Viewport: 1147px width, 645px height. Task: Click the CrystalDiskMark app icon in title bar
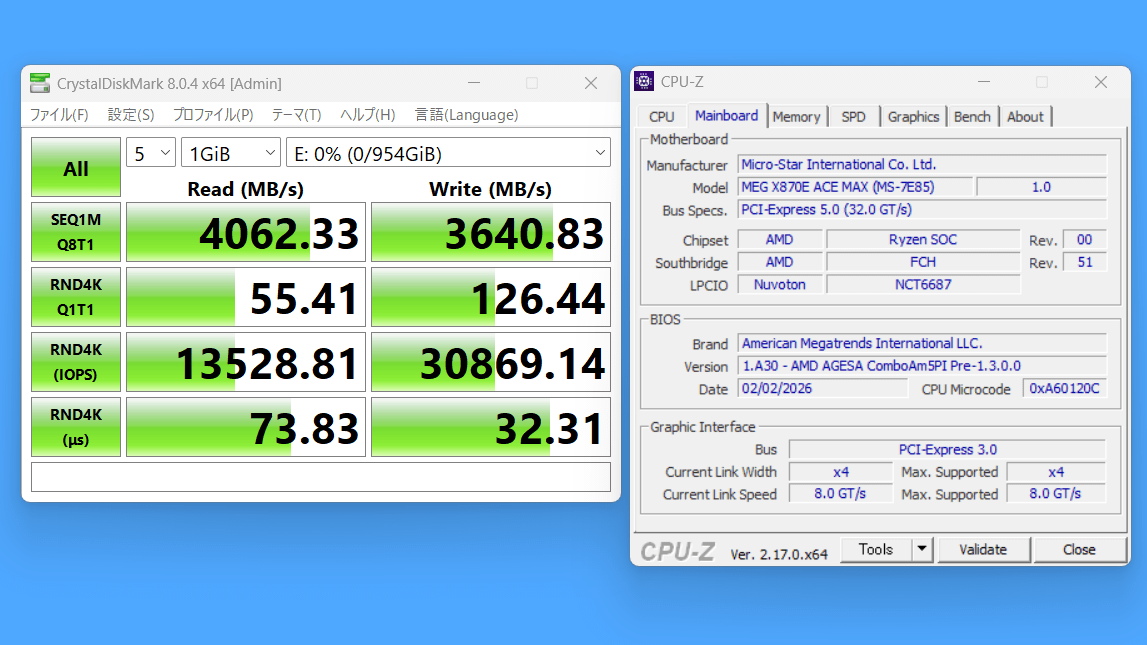40,83
